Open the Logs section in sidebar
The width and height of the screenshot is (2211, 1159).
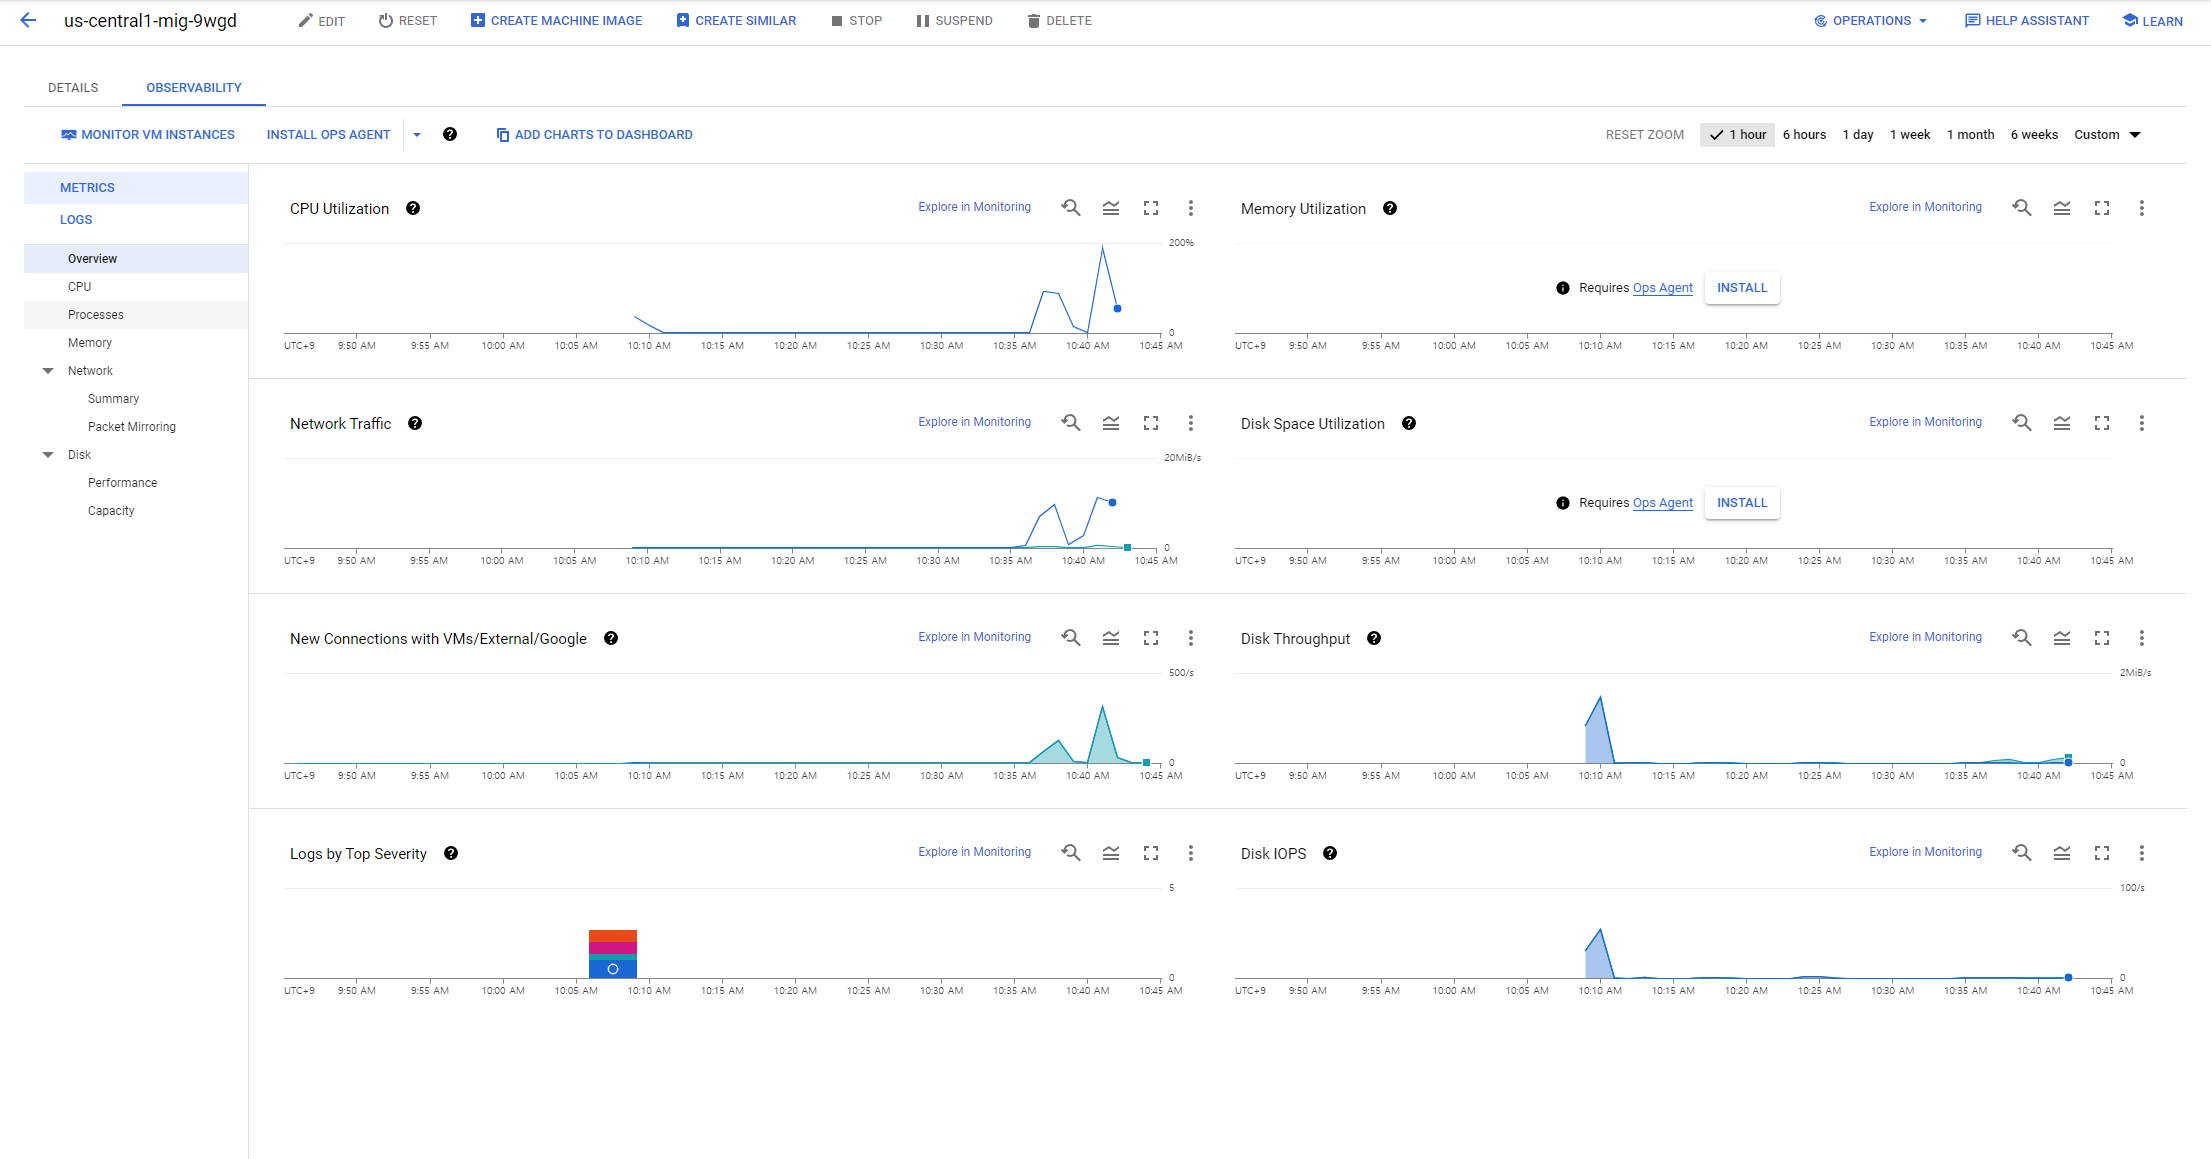[76, 219]
